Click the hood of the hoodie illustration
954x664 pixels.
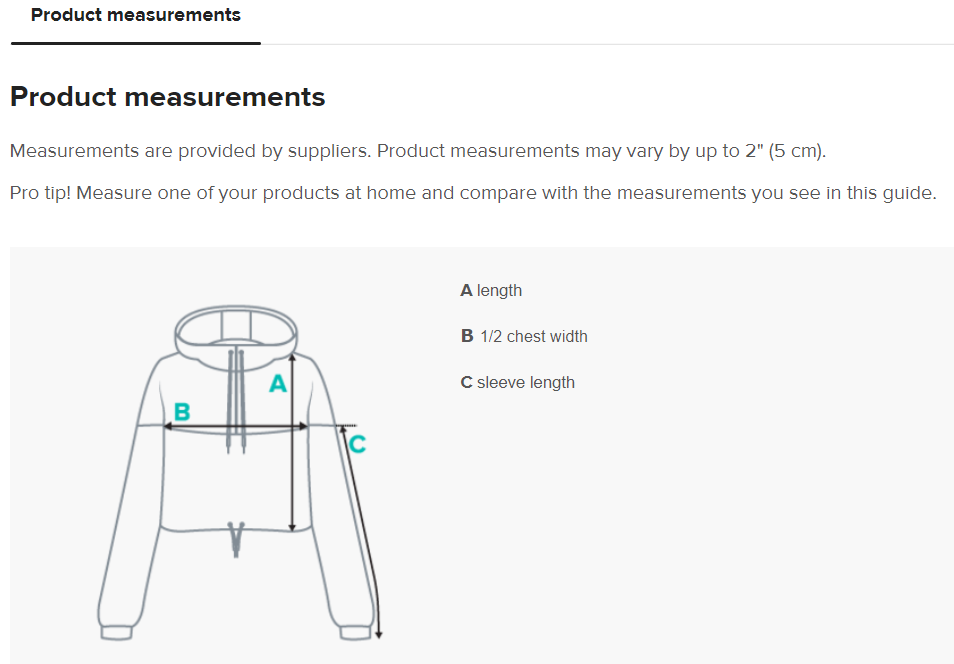click(x=236, y=327)
